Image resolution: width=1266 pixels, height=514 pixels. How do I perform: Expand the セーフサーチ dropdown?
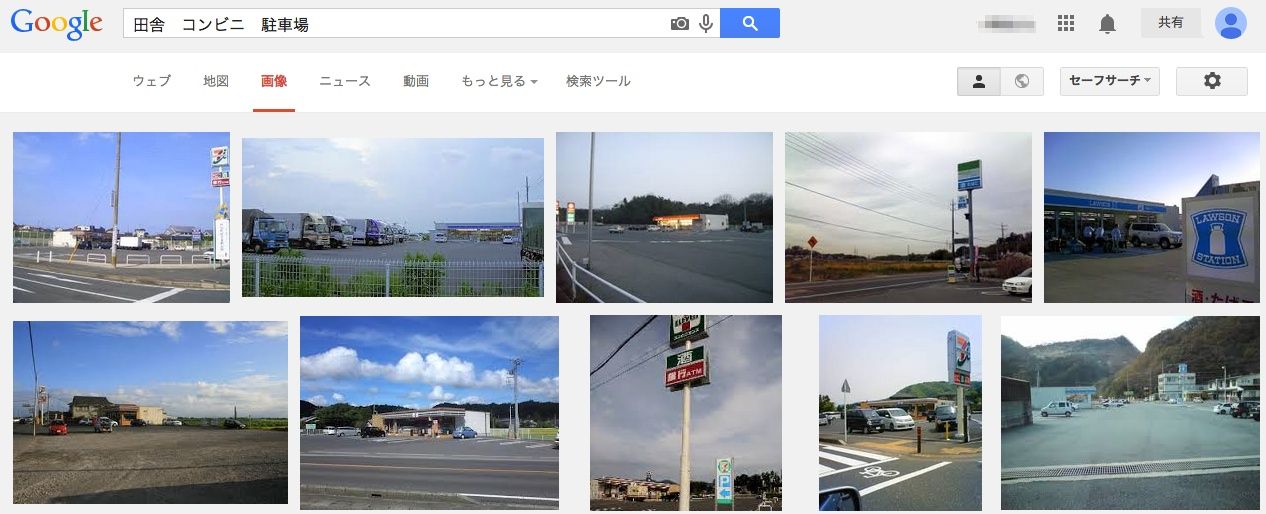(1110, 81)
